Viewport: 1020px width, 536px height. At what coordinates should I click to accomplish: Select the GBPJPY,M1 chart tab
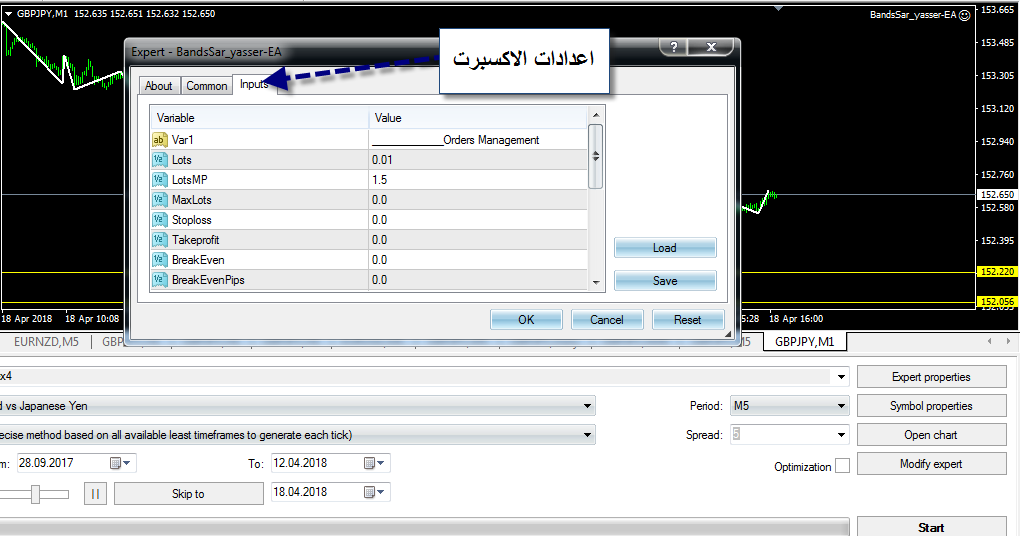(x=805, y=342)
